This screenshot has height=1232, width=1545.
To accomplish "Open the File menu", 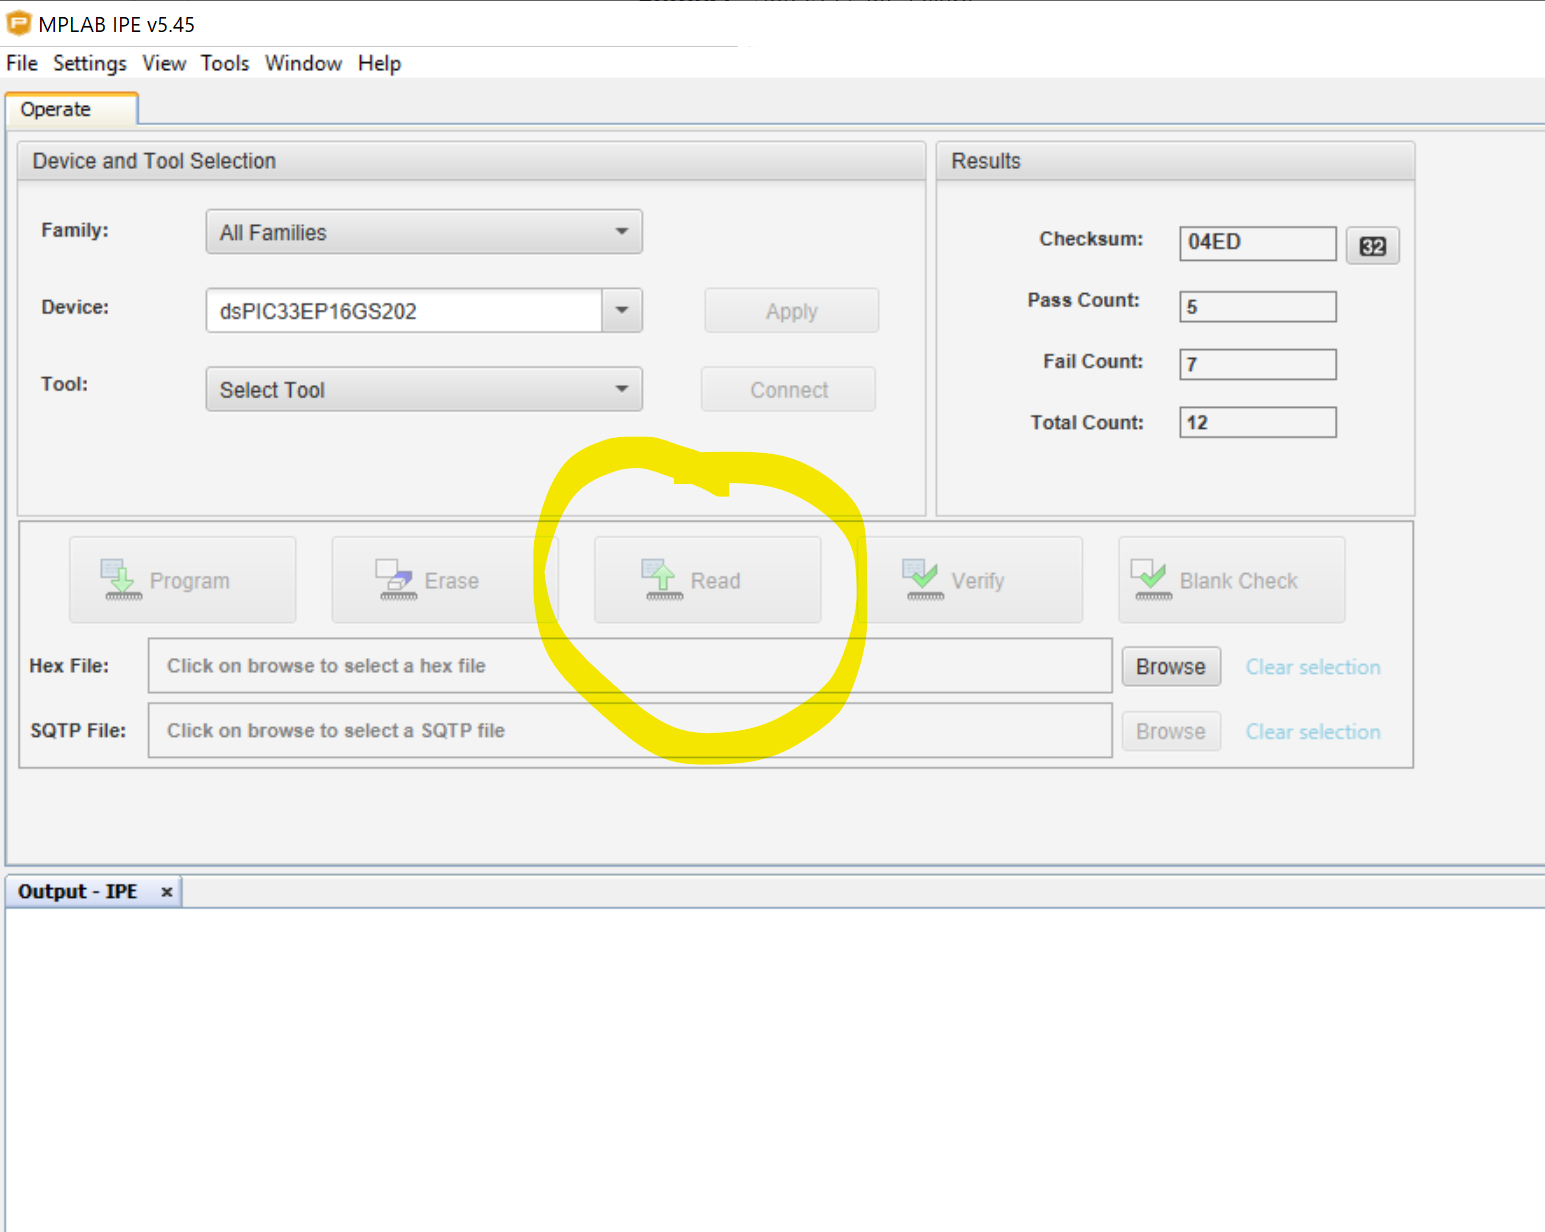I will pos(22,63).
